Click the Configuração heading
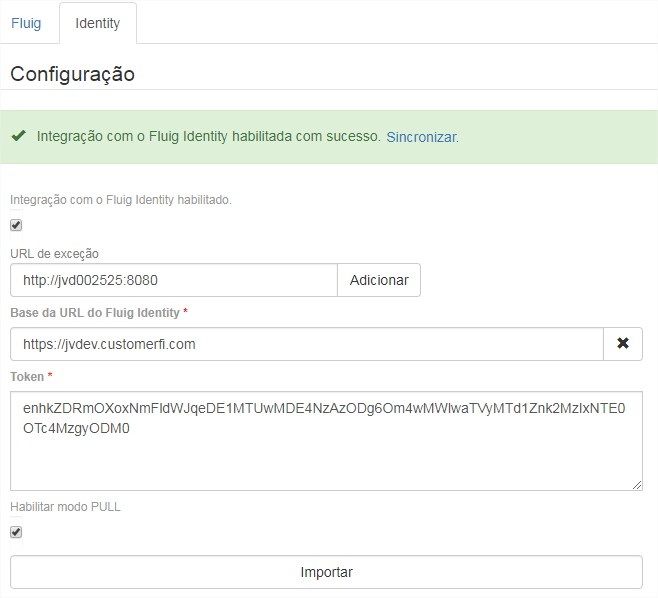Screen dimensions: 658x598 (x=72, y=74)
